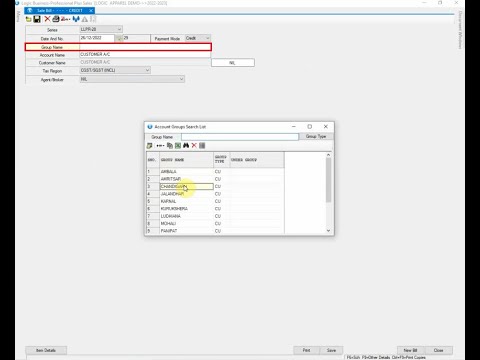Click the Group Name search input field
Viewport: 480px width, 360px height.
[x=240, y=137]
